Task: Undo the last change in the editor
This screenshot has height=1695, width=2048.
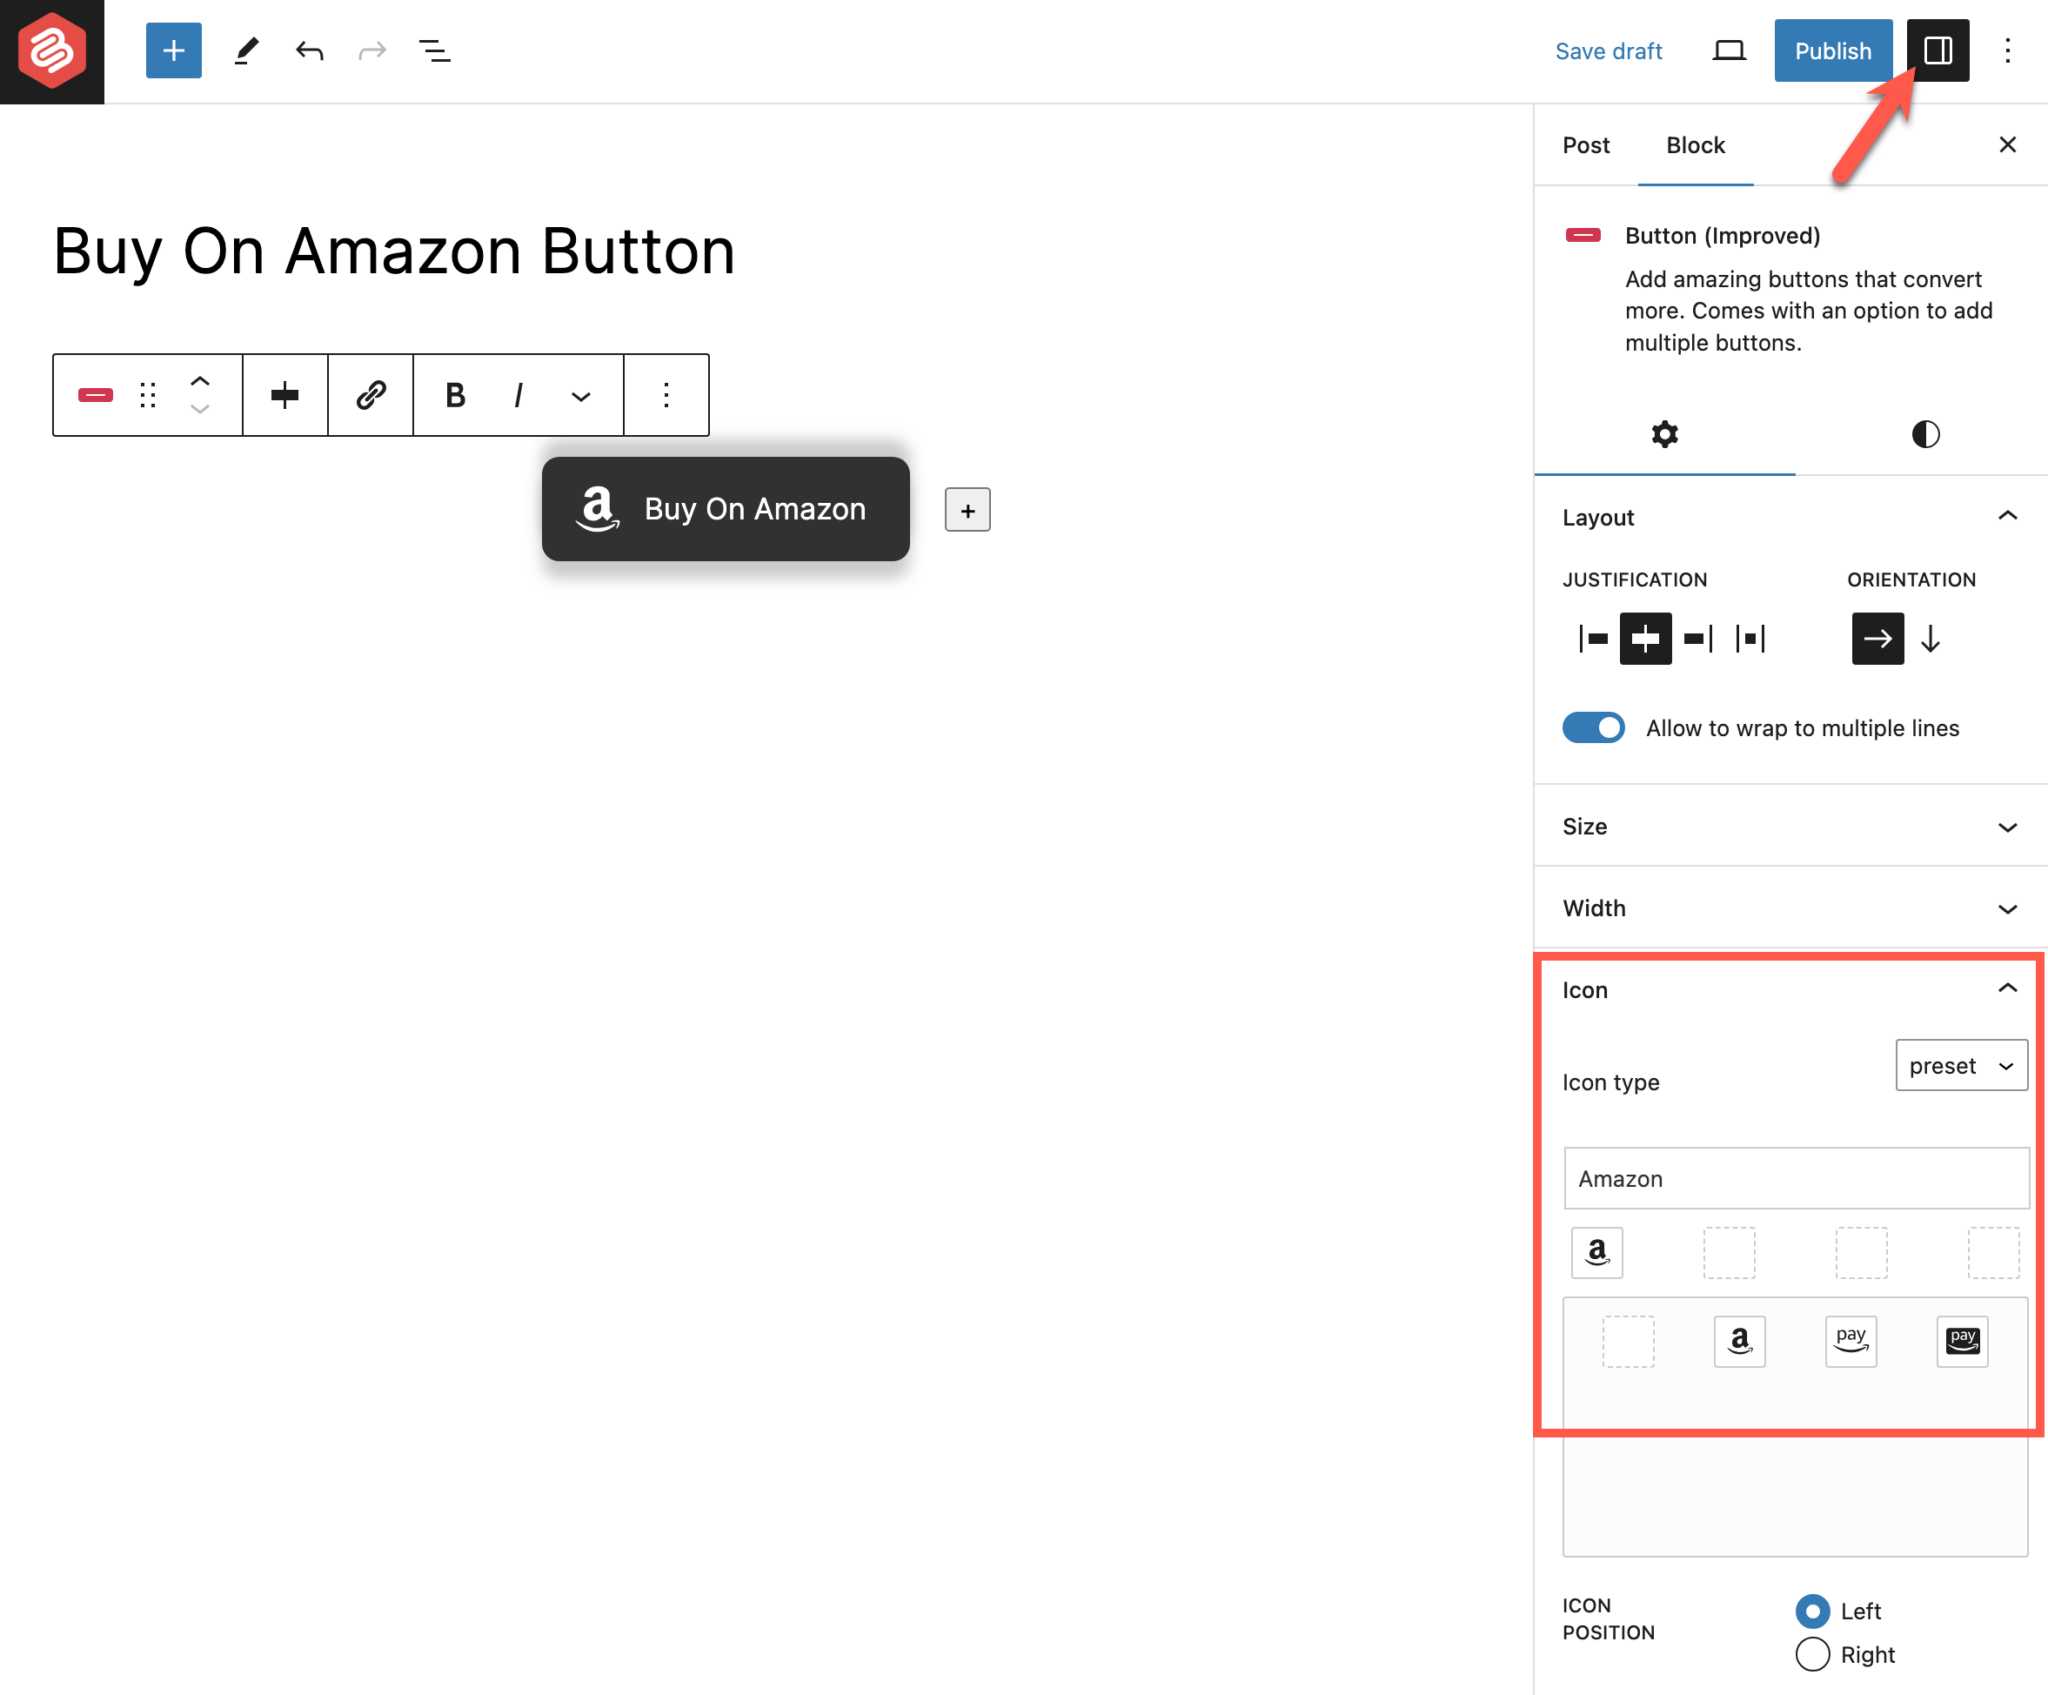Action: (x=309, y=50)
